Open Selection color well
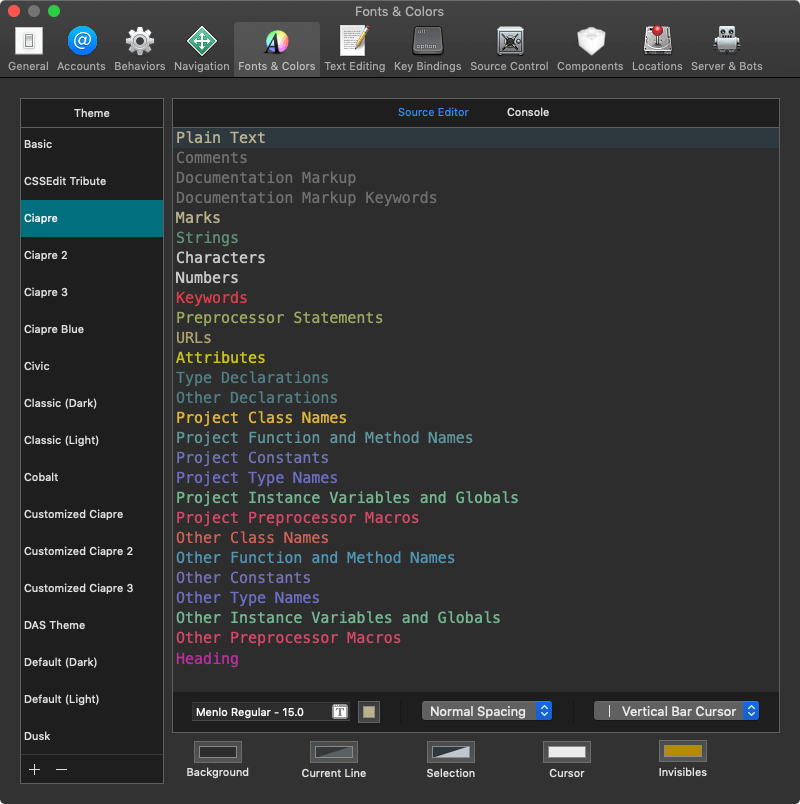 (x=451, y=752)
